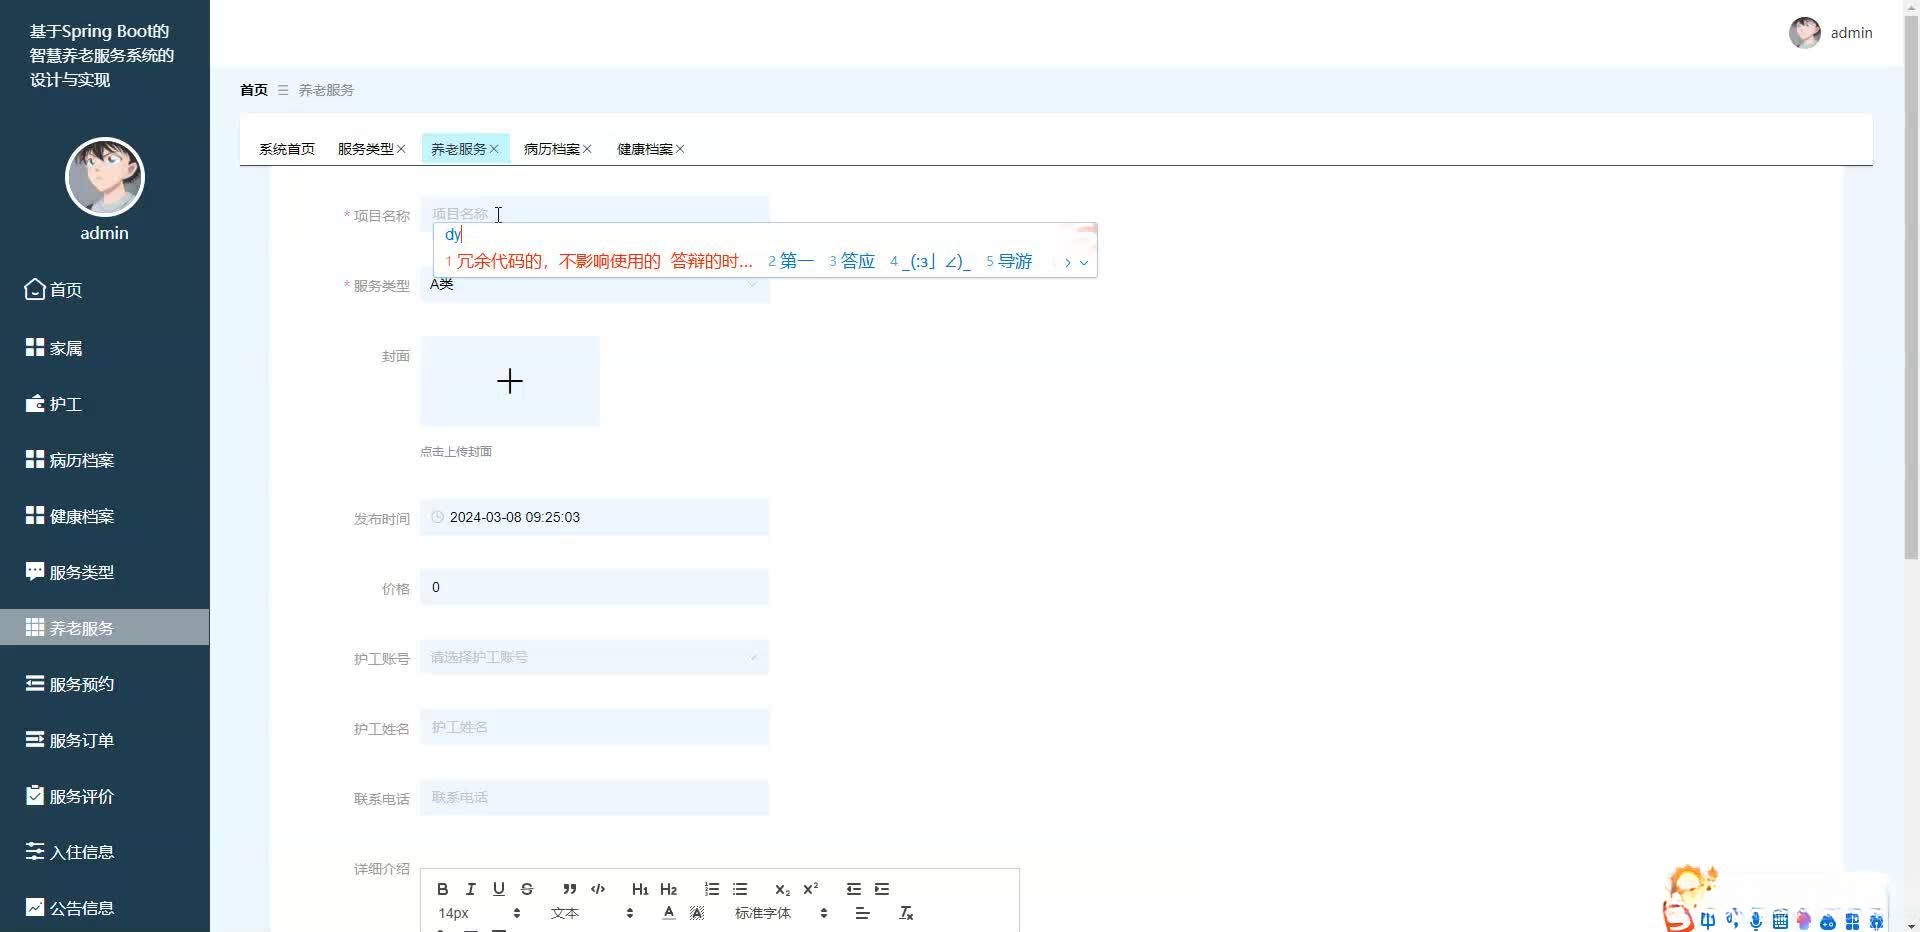
Task: Open the 护工账号 selection dropdown
Action: [x=594, y=657]
